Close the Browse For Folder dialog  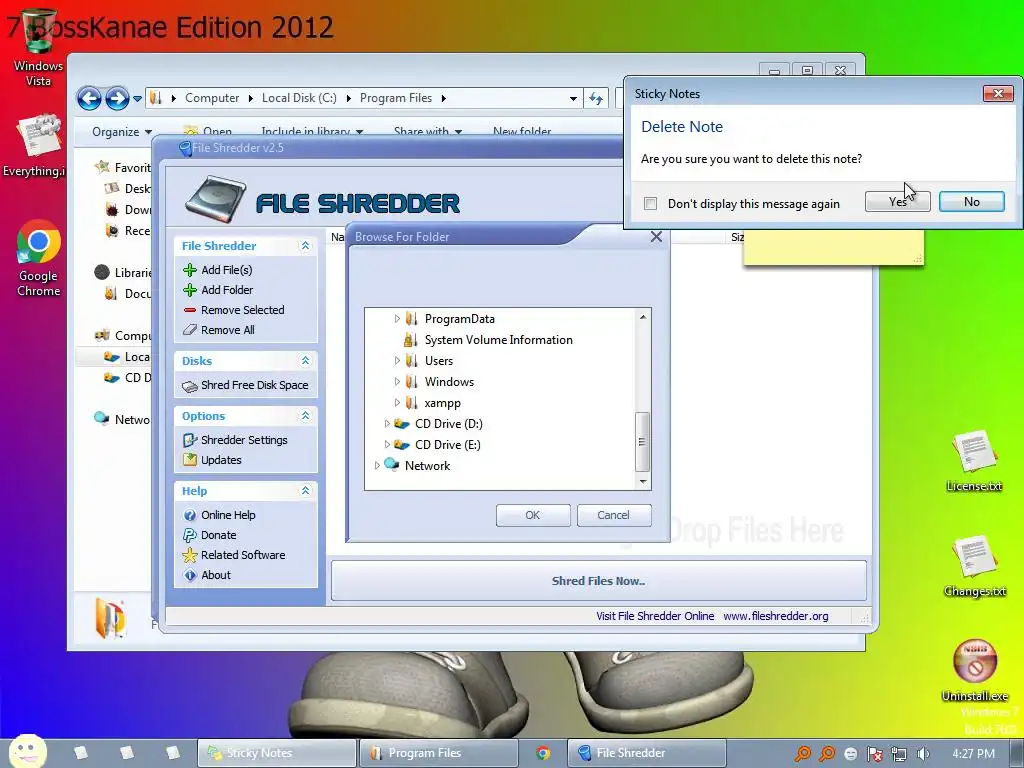656,237
